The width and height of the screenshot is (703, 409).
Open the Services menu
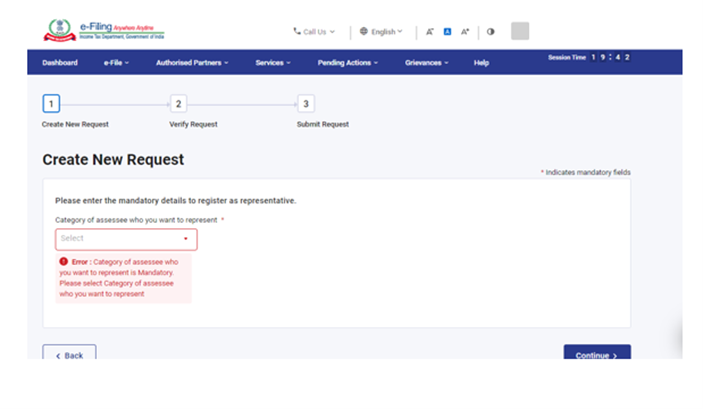272,63
